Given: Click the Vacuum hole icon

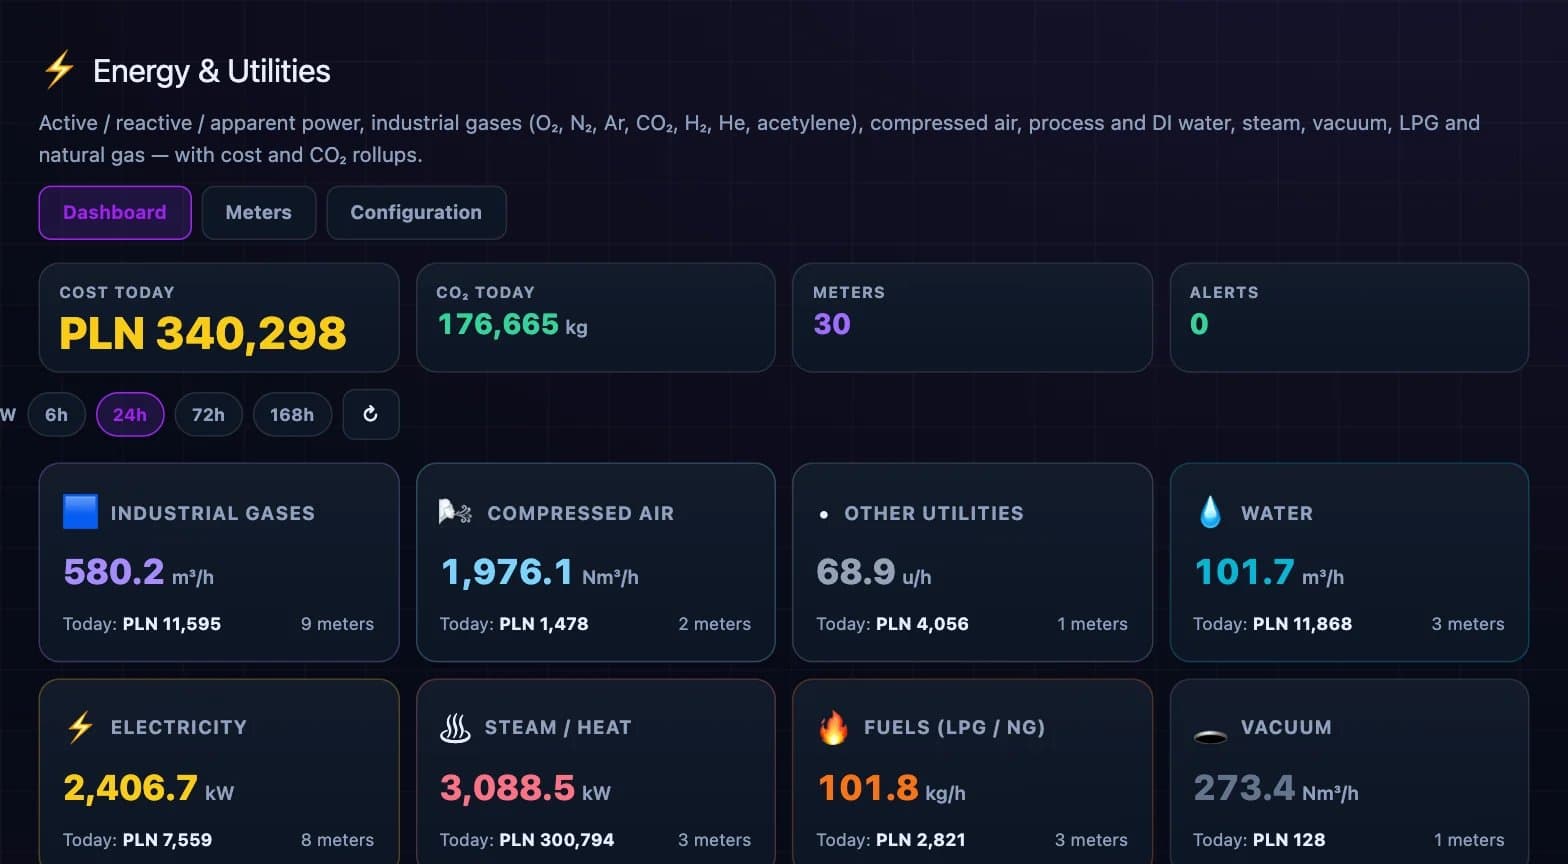Looking at the screenshot, I should point(1210,737).
